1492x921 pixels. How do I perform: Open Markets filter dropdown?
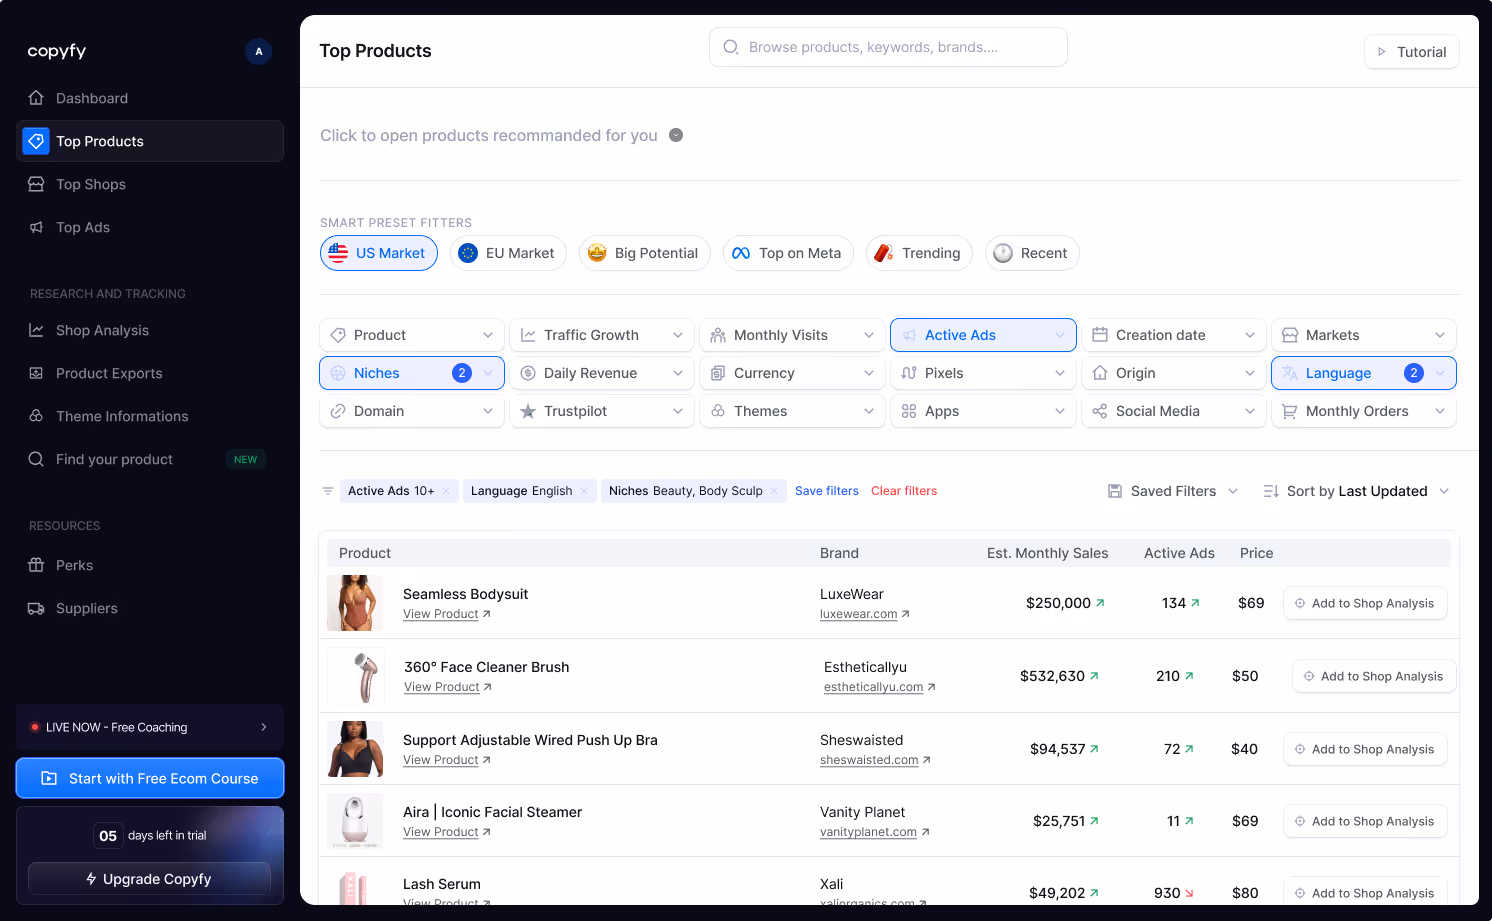1364,335
